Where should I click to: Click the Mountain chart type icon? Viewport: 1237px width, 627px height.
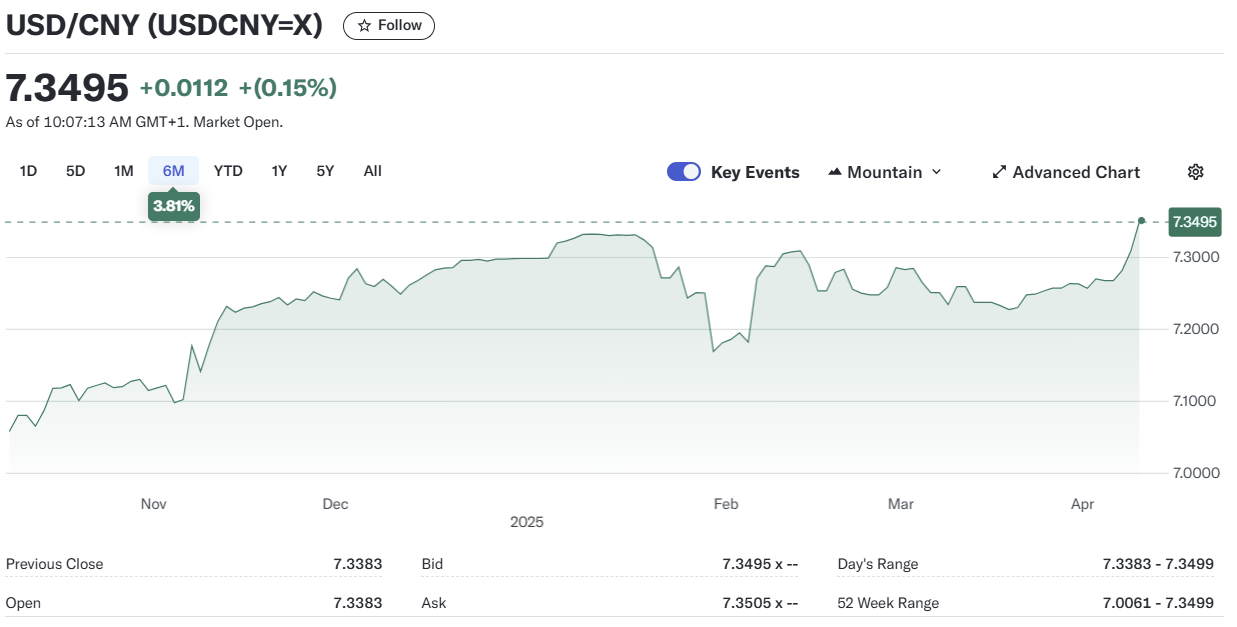tap(835, 172)
